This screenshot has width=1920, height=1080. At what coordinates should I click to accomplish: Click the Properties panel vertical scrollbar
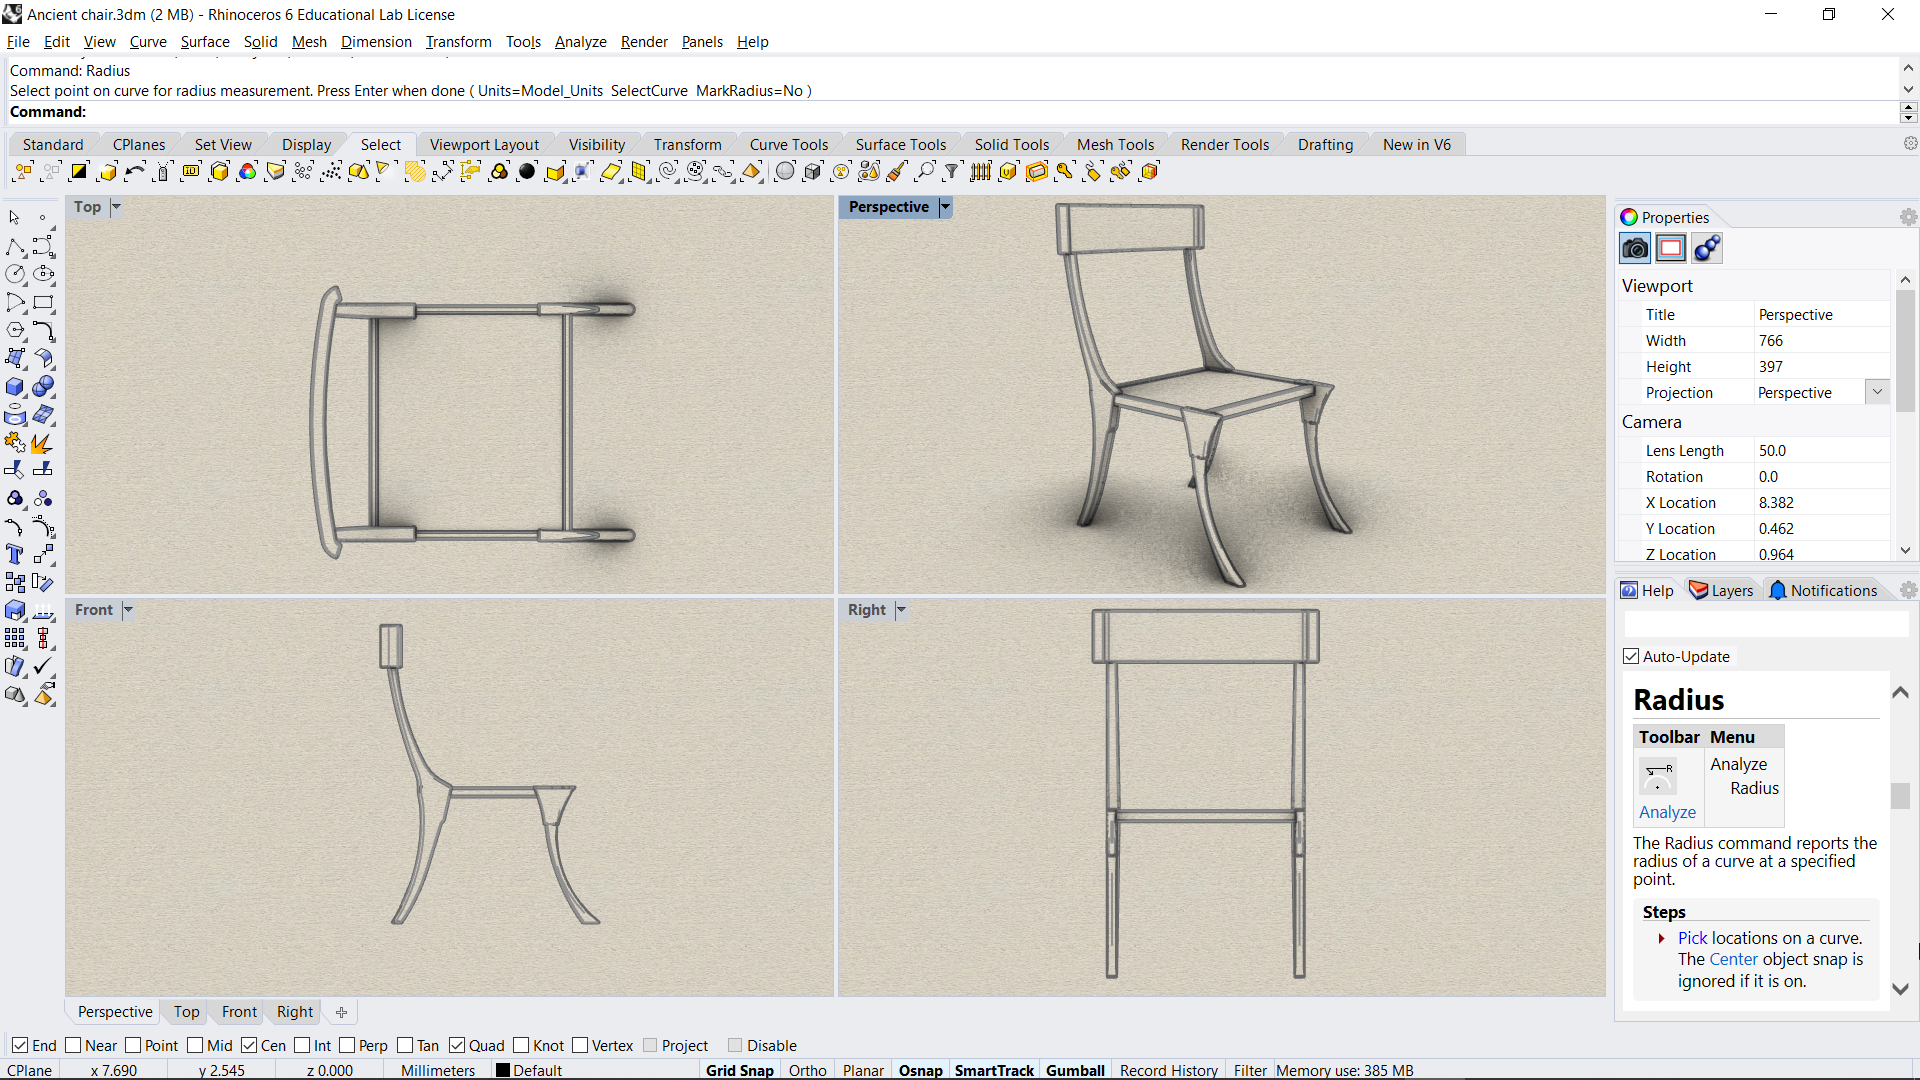click(x=1905, y=350)
